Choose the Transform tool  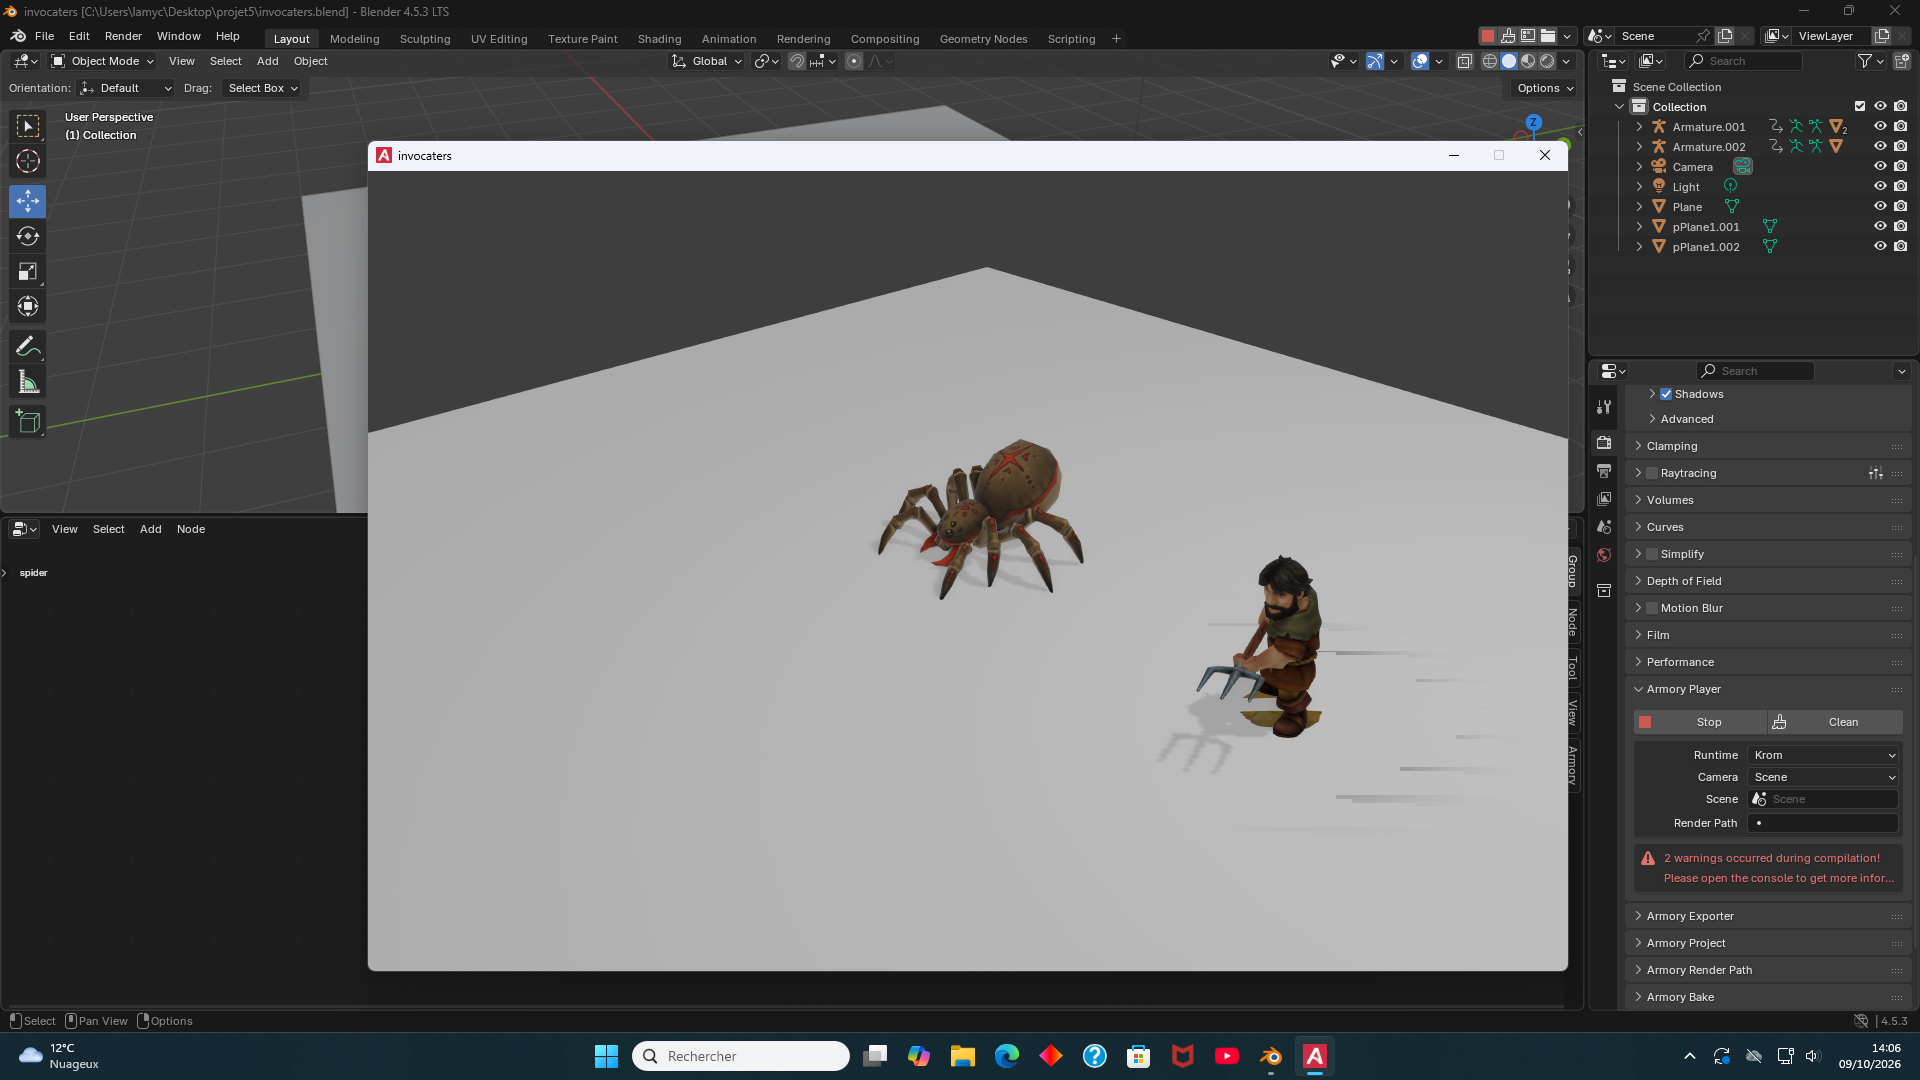pyautogui.click(x=28, y=306)
